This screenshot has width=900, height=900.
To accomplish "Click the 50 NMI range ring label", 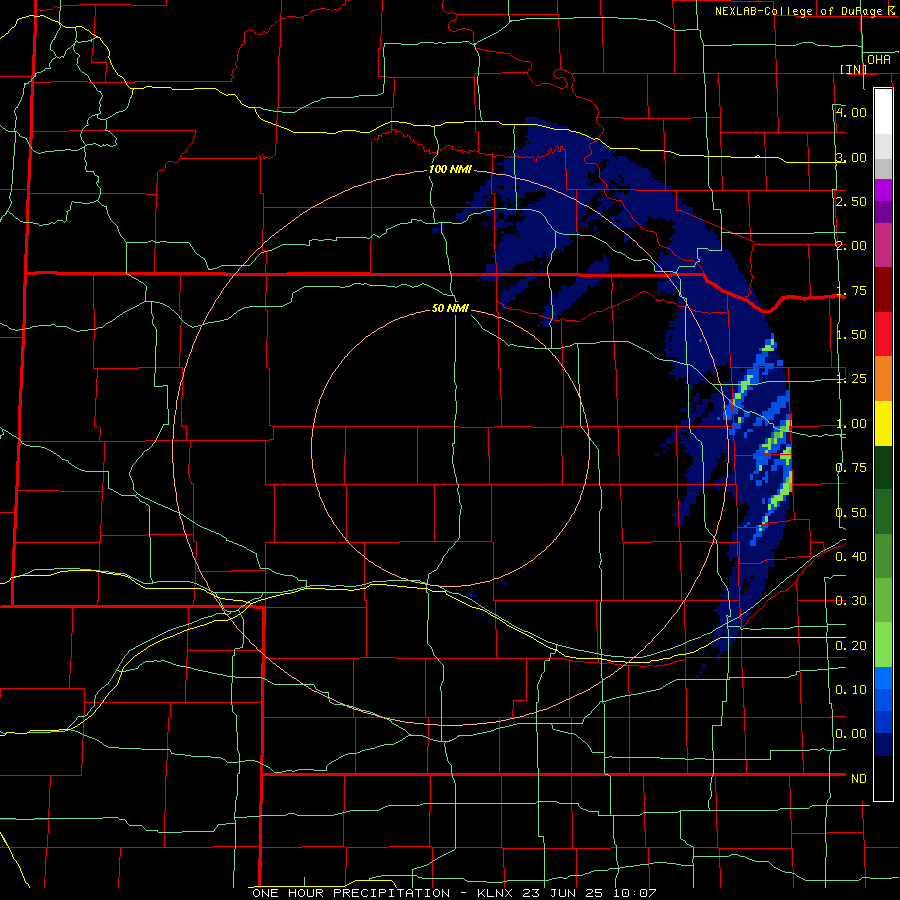I will pos(450,308).
